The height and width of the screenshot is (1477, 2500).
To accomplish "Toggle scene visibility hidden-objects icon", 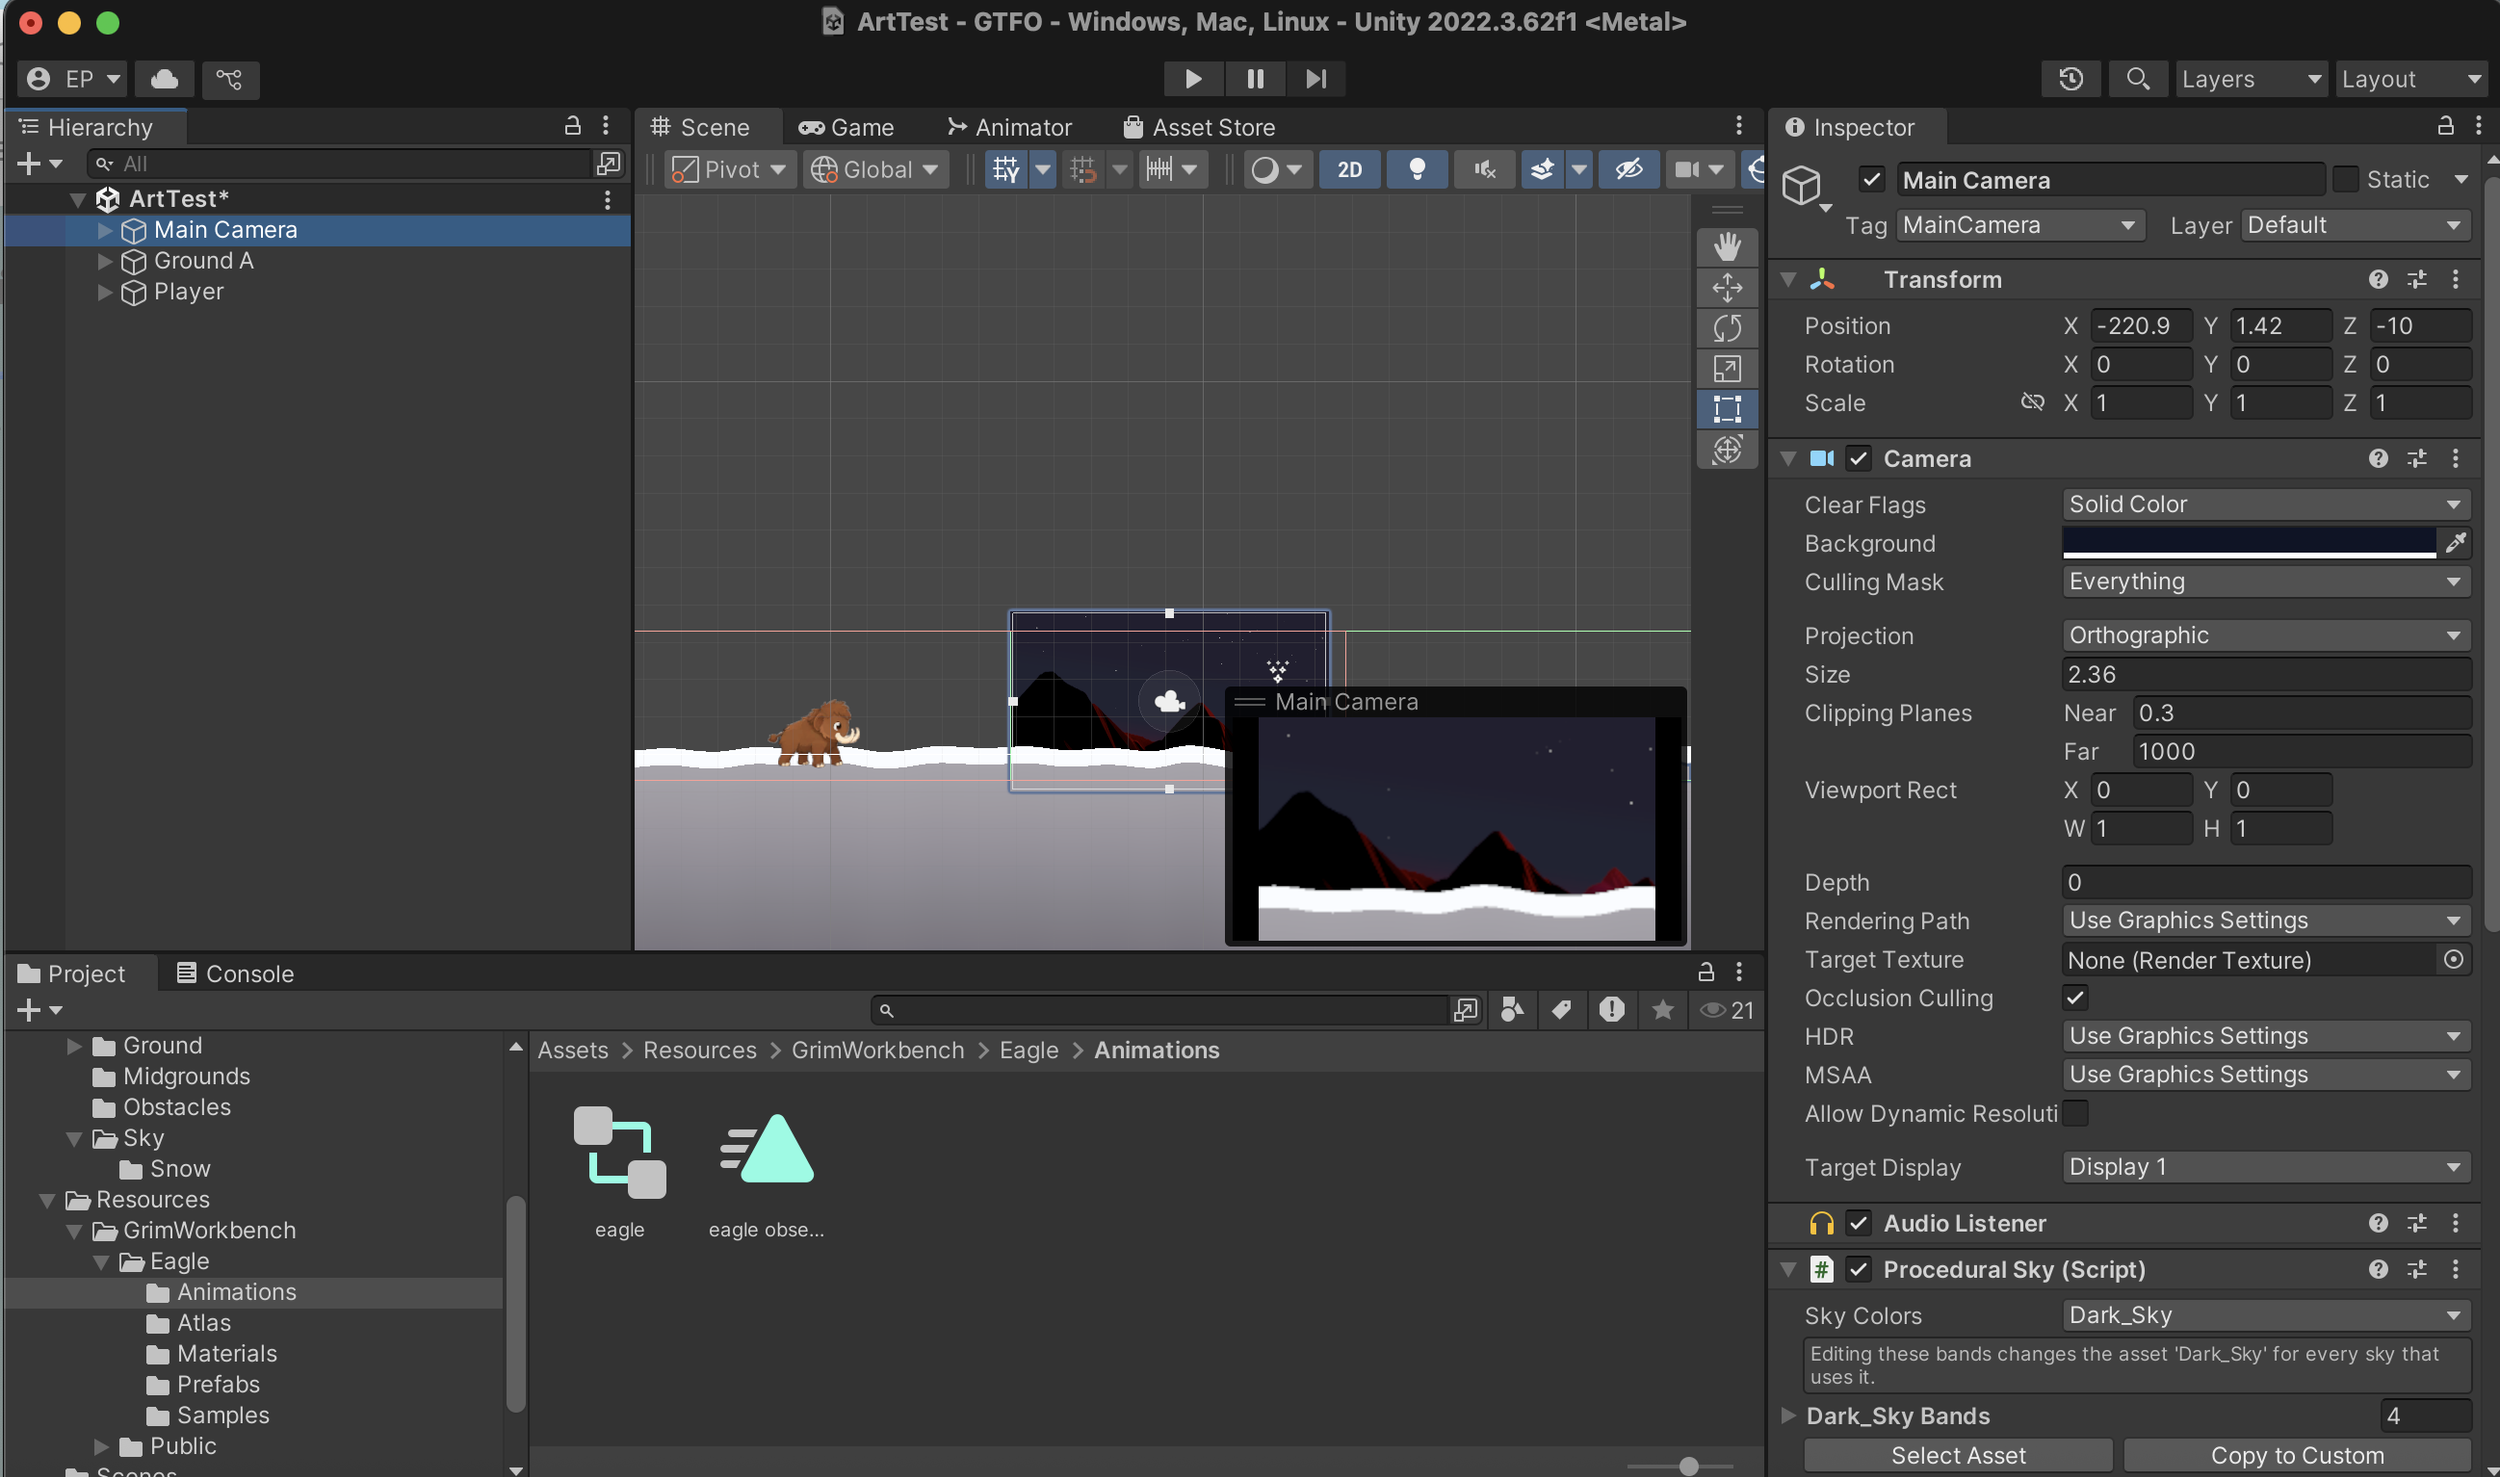I will [x=1629, y=169].
